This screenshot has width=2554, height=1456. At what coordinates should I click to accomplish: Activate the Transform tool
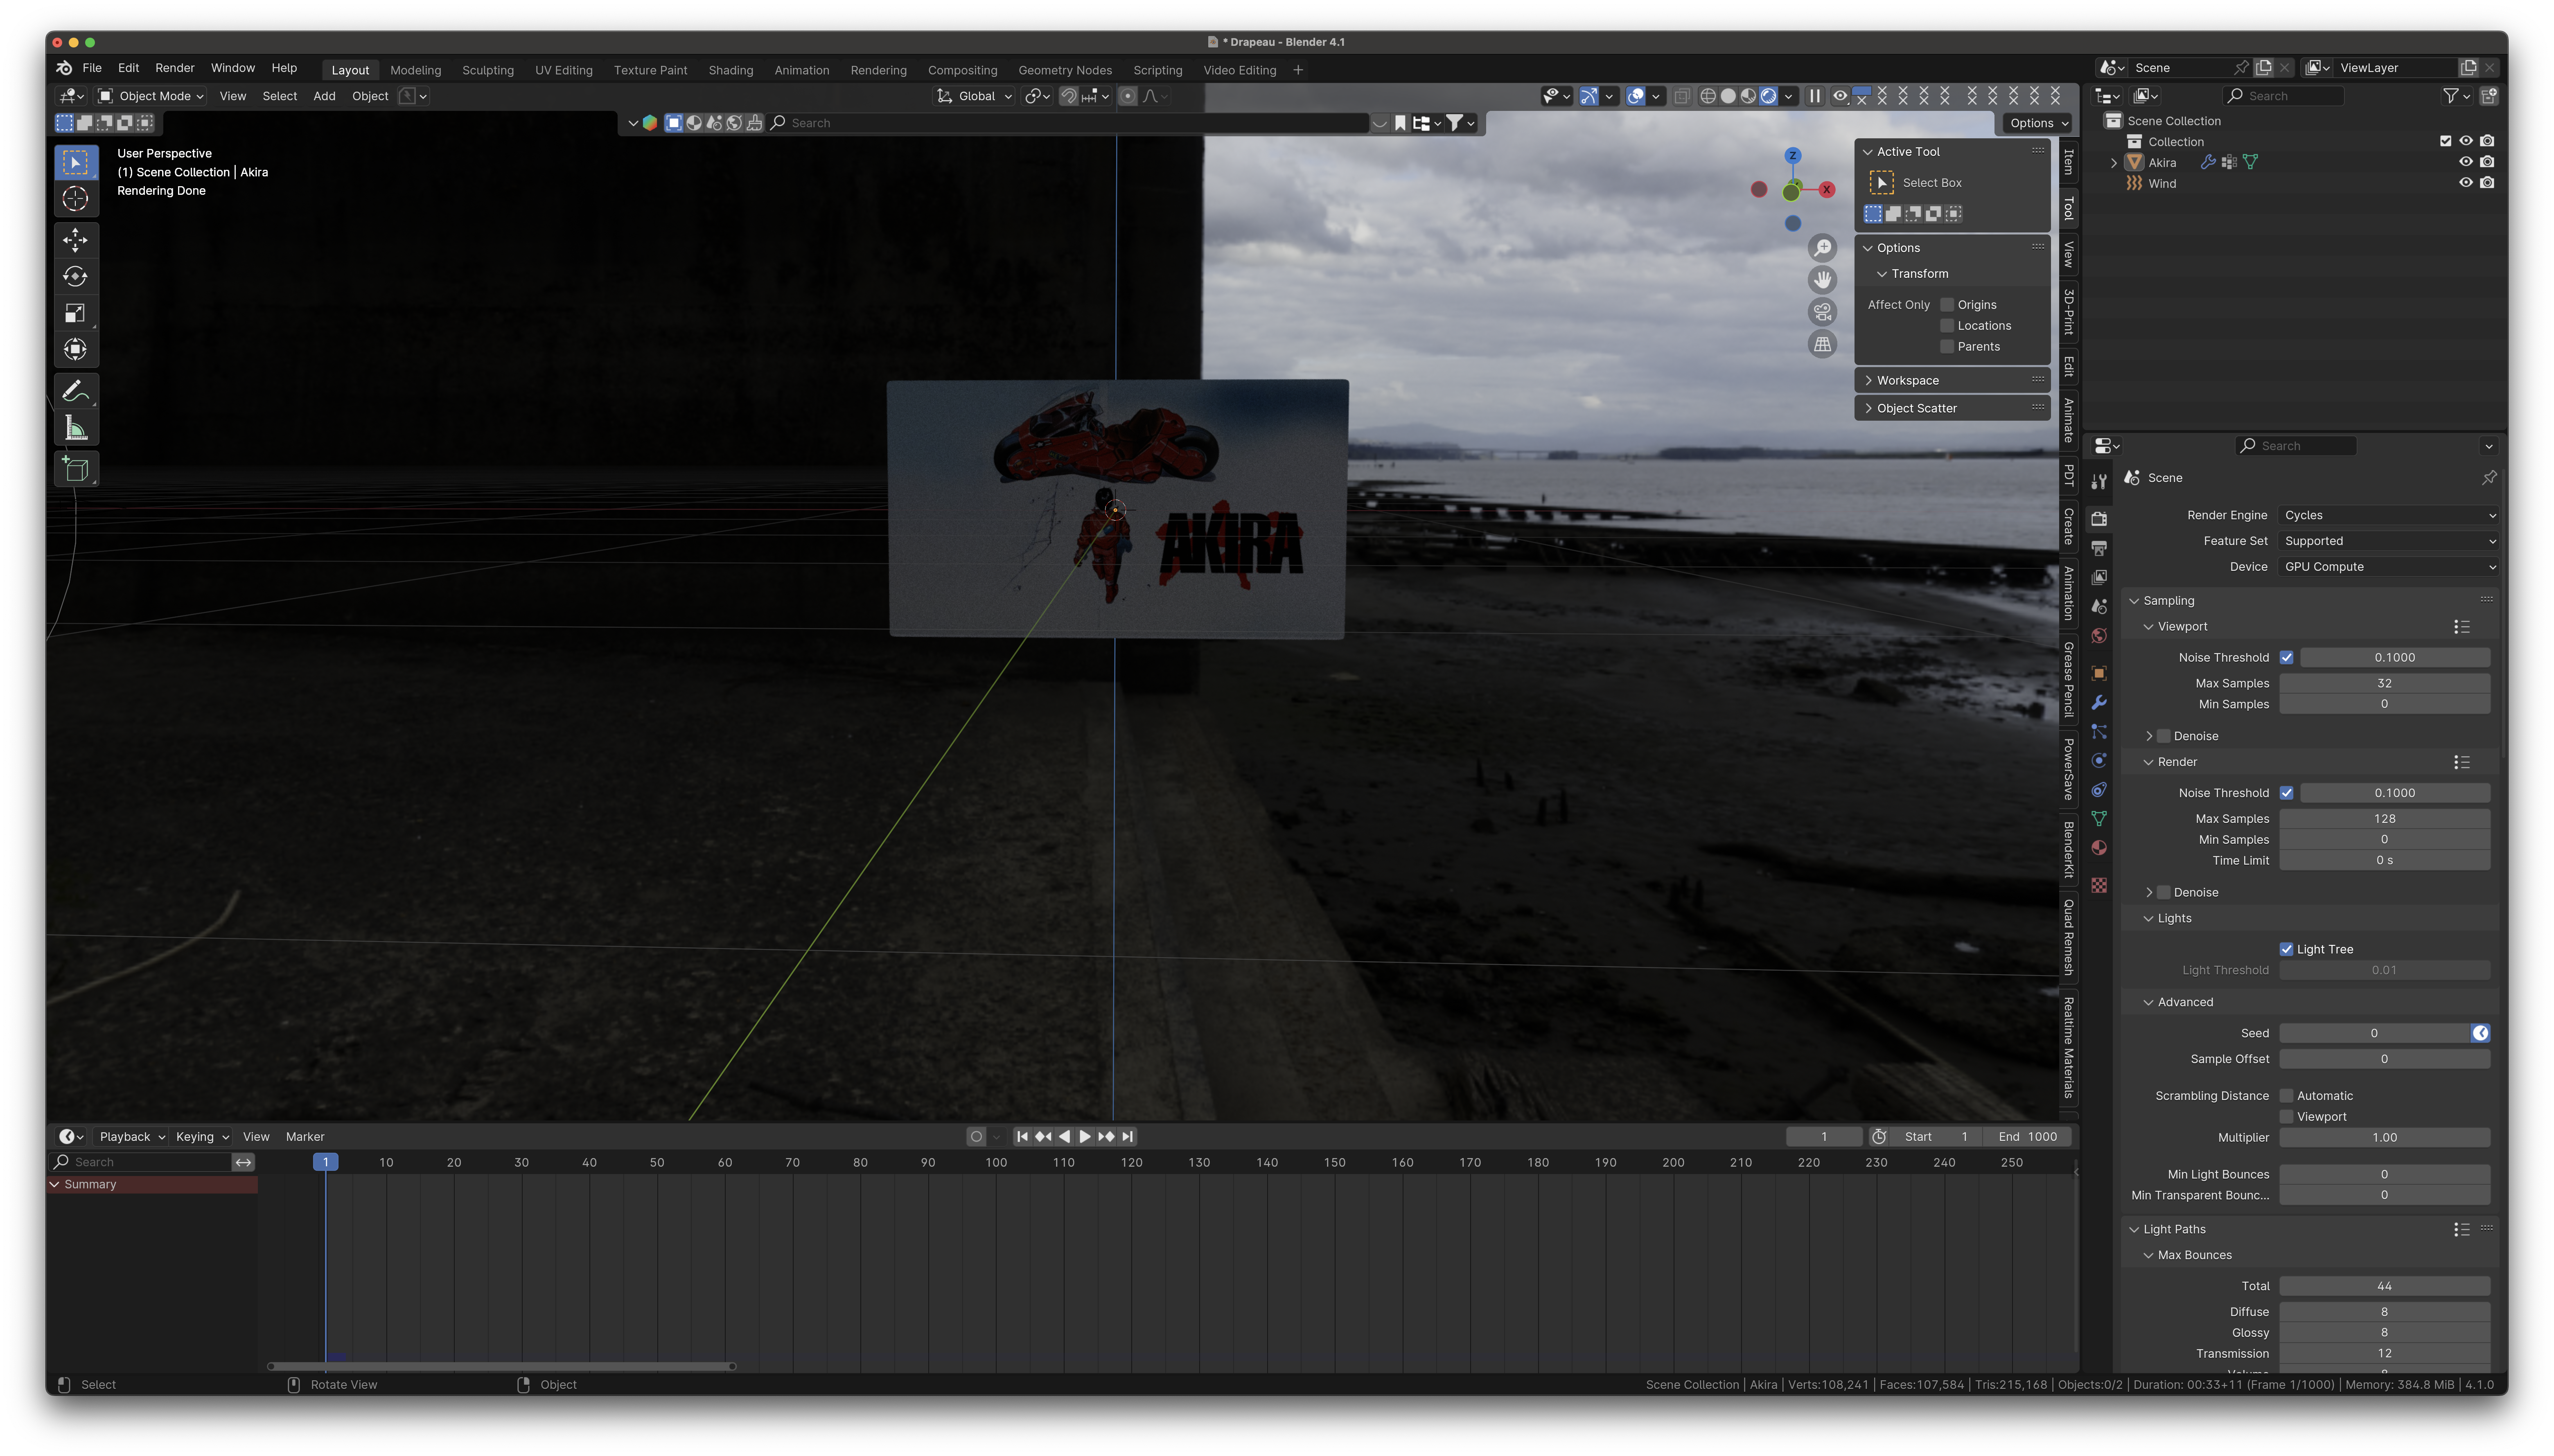tap(75, 350)
